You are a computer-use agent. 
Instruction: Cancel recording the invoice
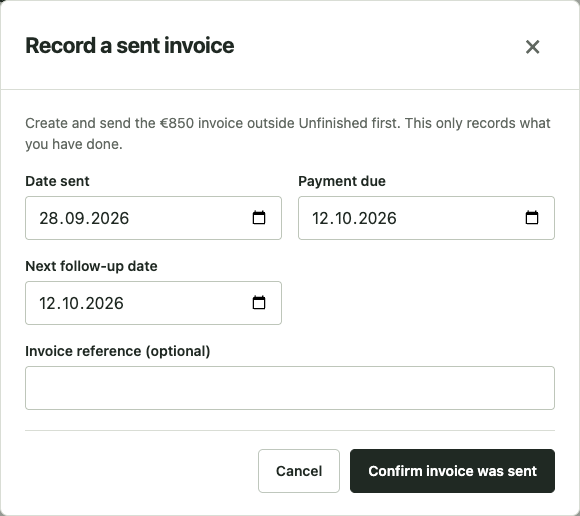(299, 471)
